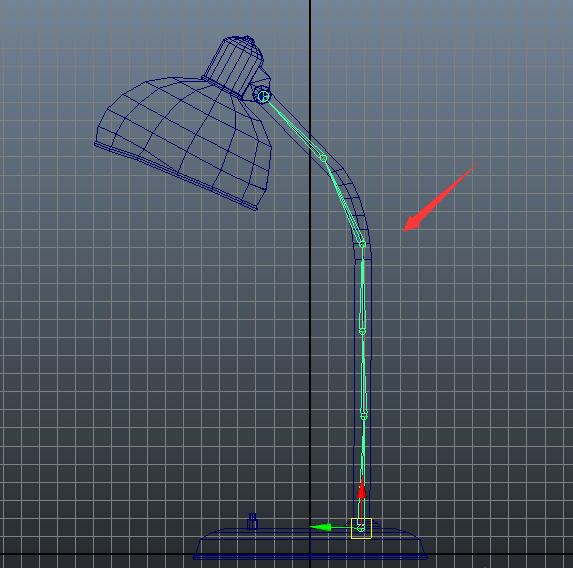Click the green horizontal move manipulator arrow
This screenshot has height=568, width=573.
pyautogui.click(x=321, y=527)
